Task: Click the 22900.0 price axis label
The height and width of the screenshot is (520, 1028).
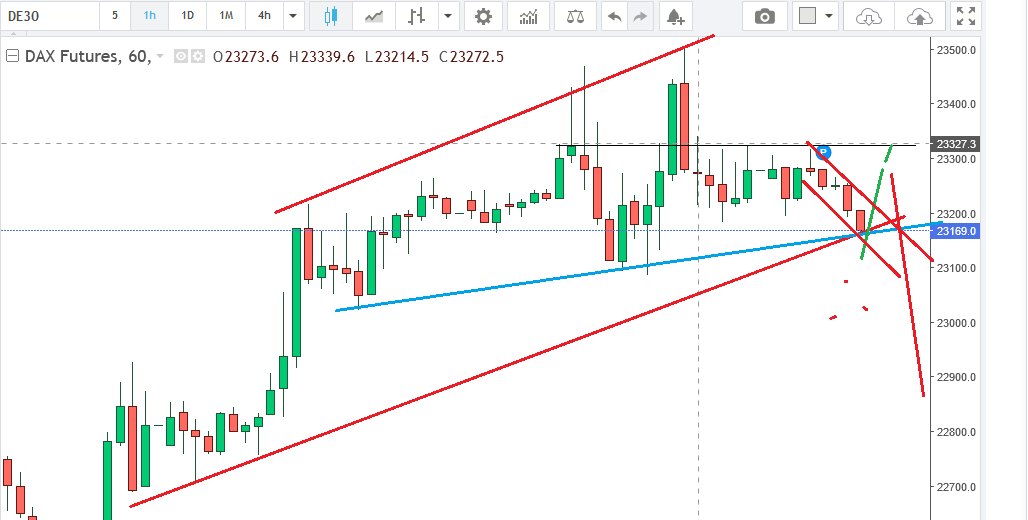Action: click(x=957, y=377)
